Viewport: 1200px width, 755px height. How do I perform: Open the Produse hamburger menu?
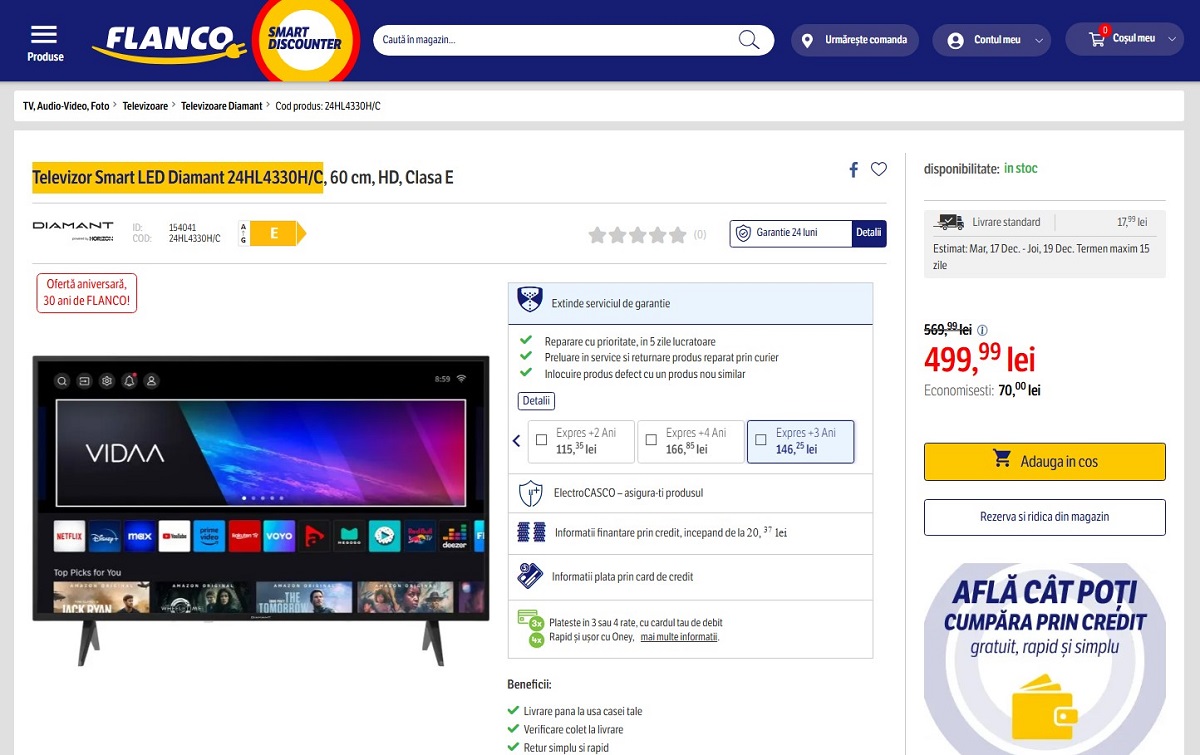[x=45, y=43]
